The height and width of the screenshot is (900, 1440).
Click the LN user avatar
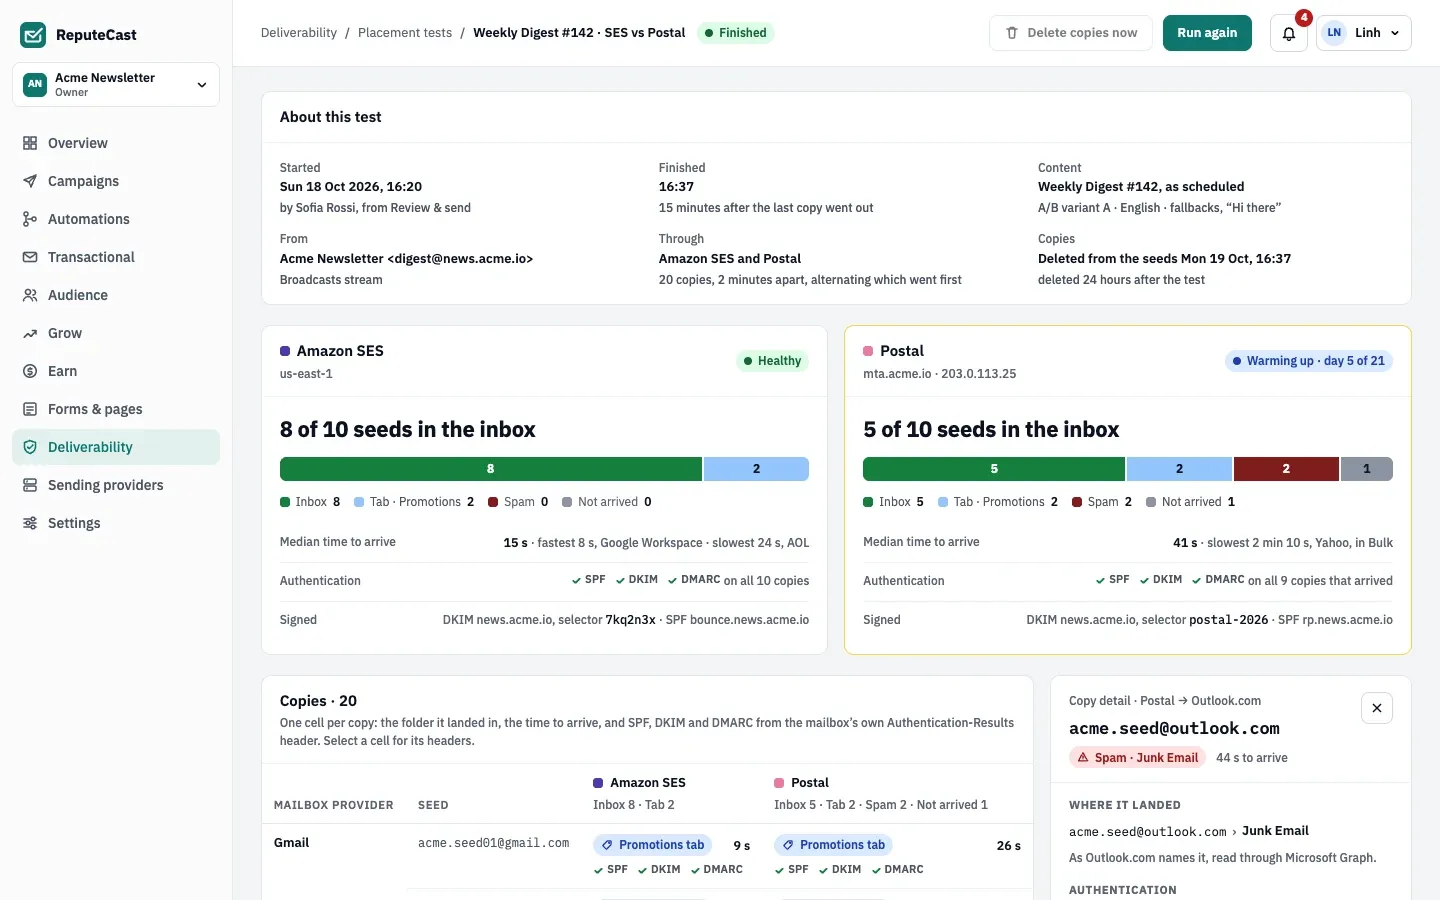[x=1334, y=33]
